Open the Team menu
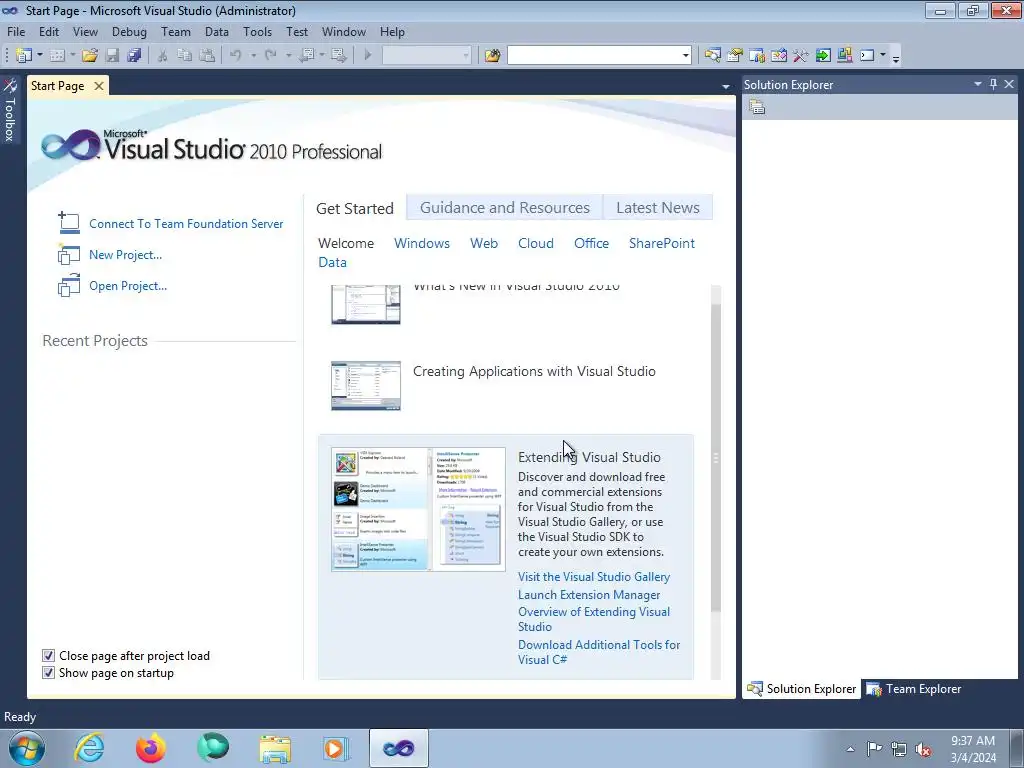 (176, 31)
